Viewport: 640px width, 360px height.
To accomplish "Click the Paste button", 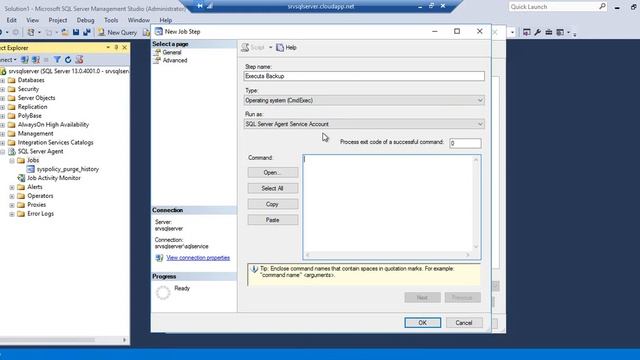I will coord(273,220).
